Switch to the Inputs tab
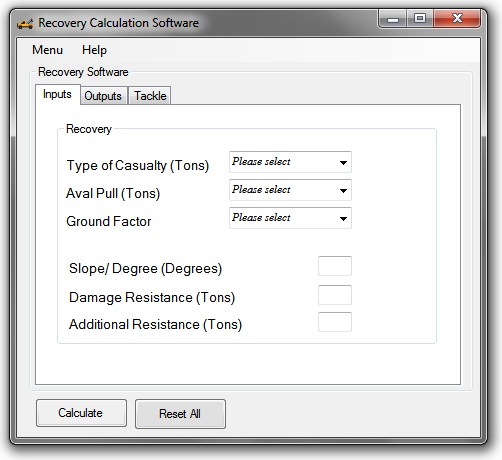The image size is (502, 460). [57, 94]
